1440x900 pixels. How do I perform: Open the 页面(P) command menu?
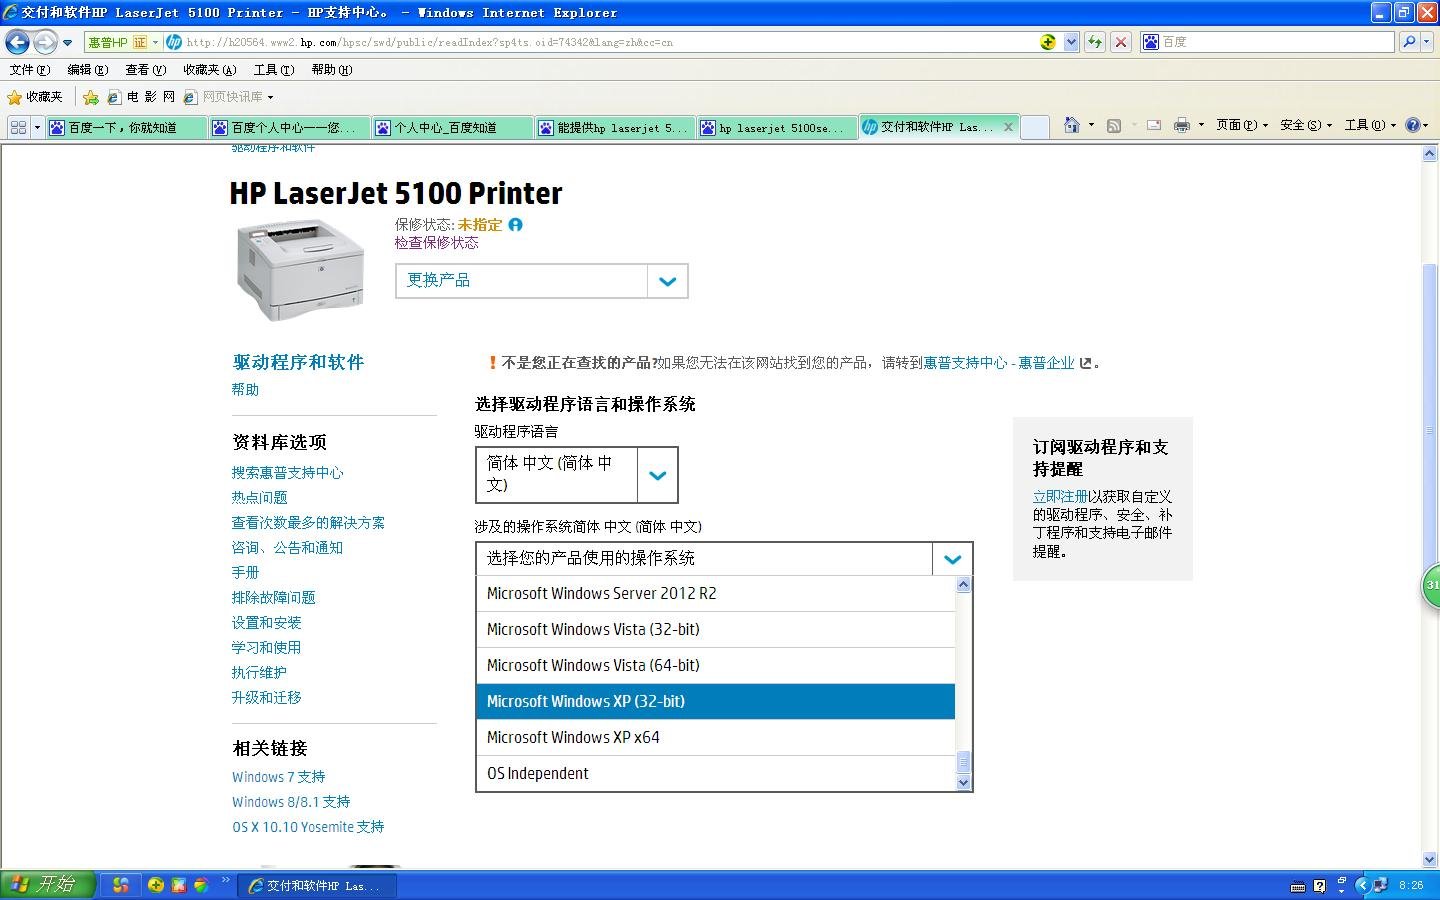click(x=1241, y=125)
